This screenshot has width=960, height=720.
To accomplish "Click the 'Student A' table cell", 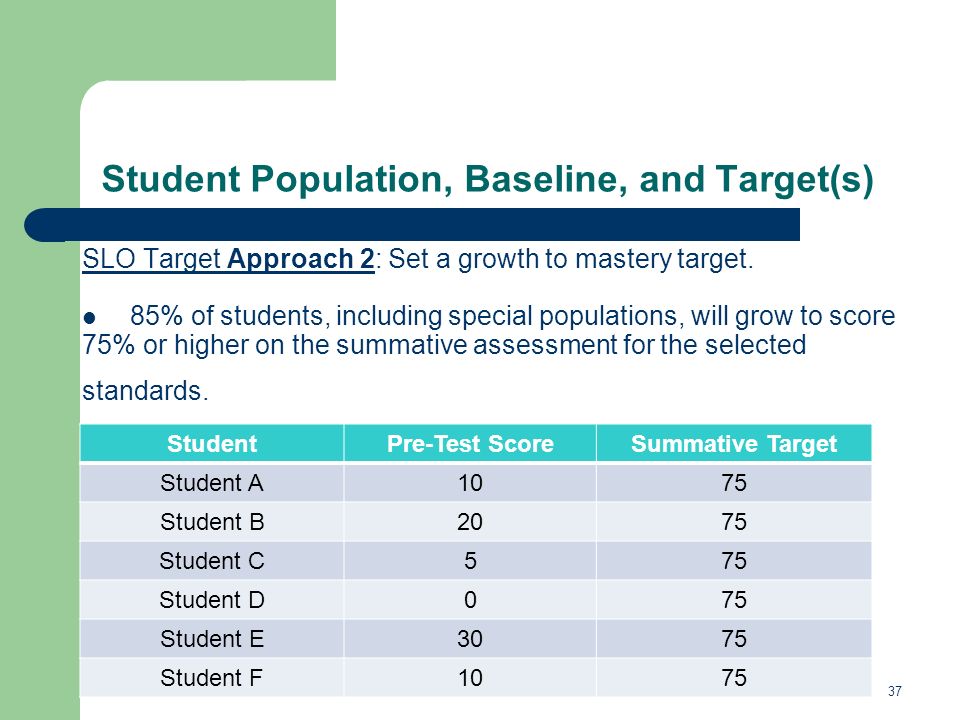I will point(212,483).
